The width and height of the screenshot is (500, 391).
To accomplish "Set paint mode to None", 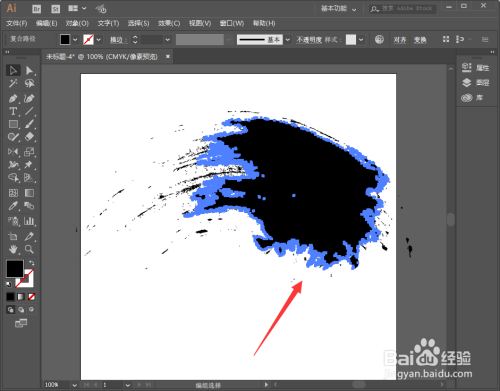I will pos(31,296).
